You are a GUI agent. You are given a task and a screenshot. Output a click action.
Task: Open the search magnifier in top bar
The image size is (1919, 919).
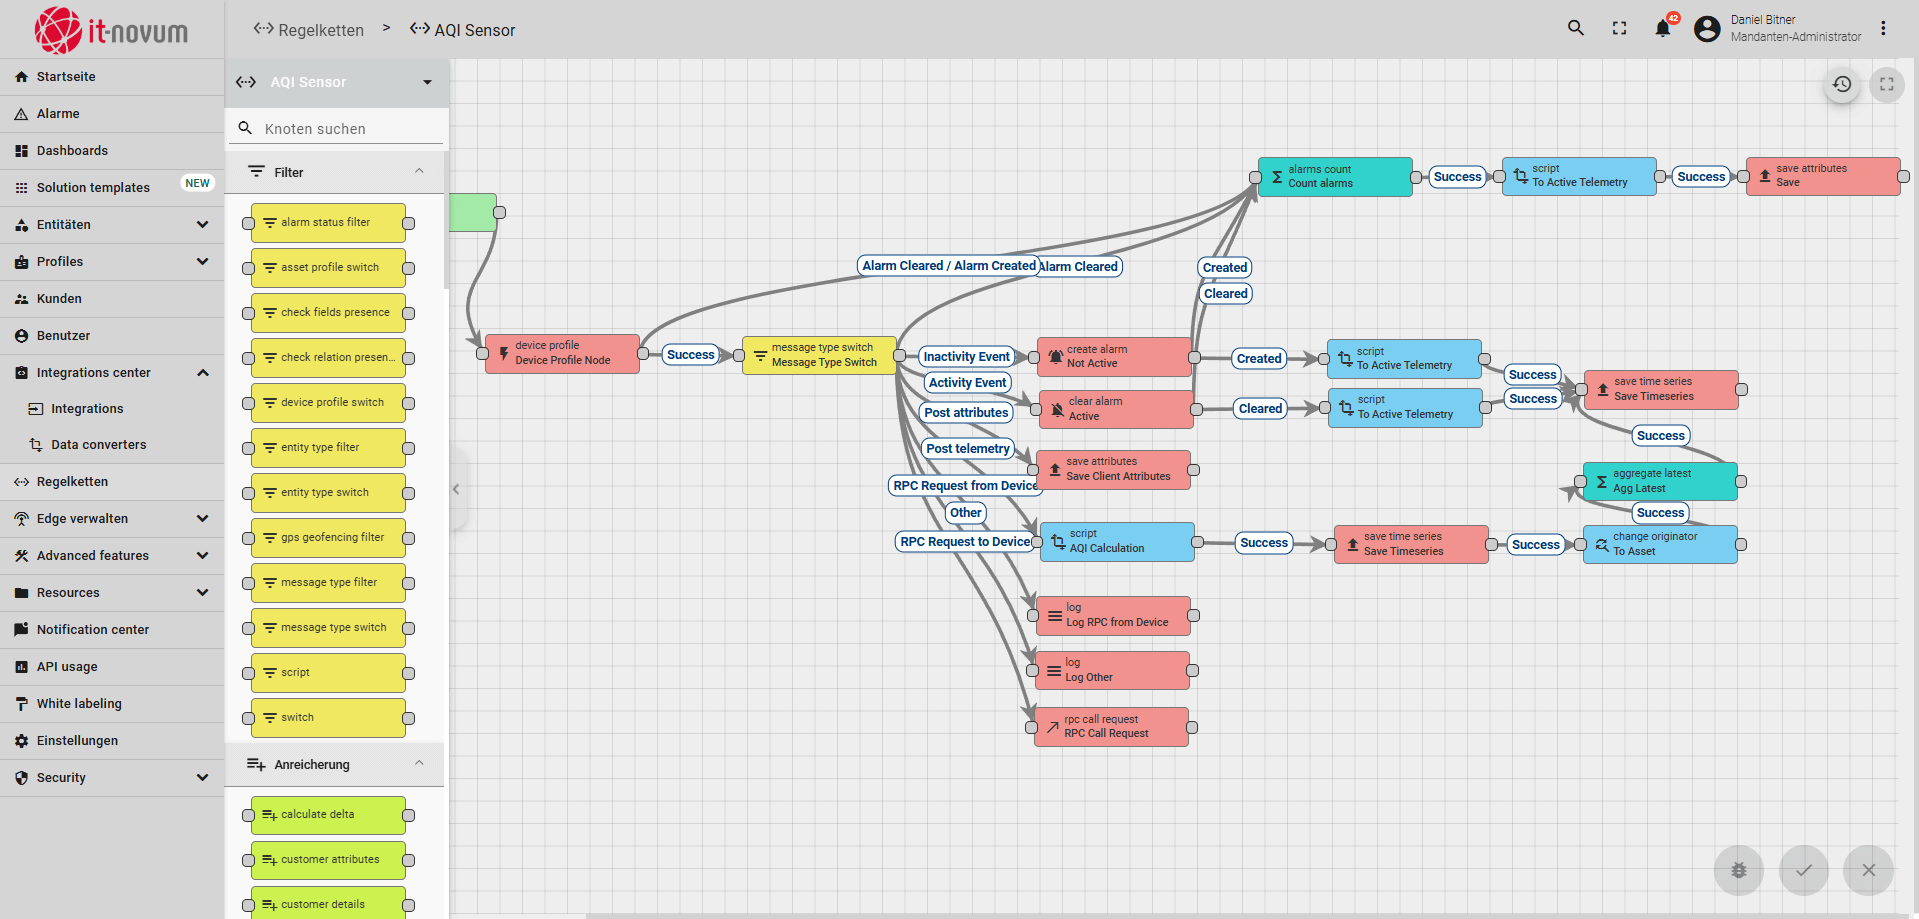[1575, 28]
